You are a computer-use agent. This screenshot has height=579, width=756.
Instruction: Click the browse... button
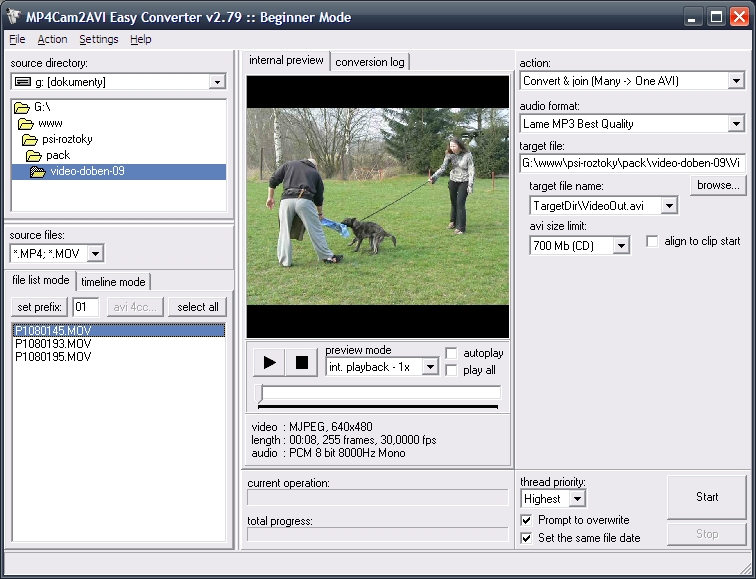pos(717,185)
